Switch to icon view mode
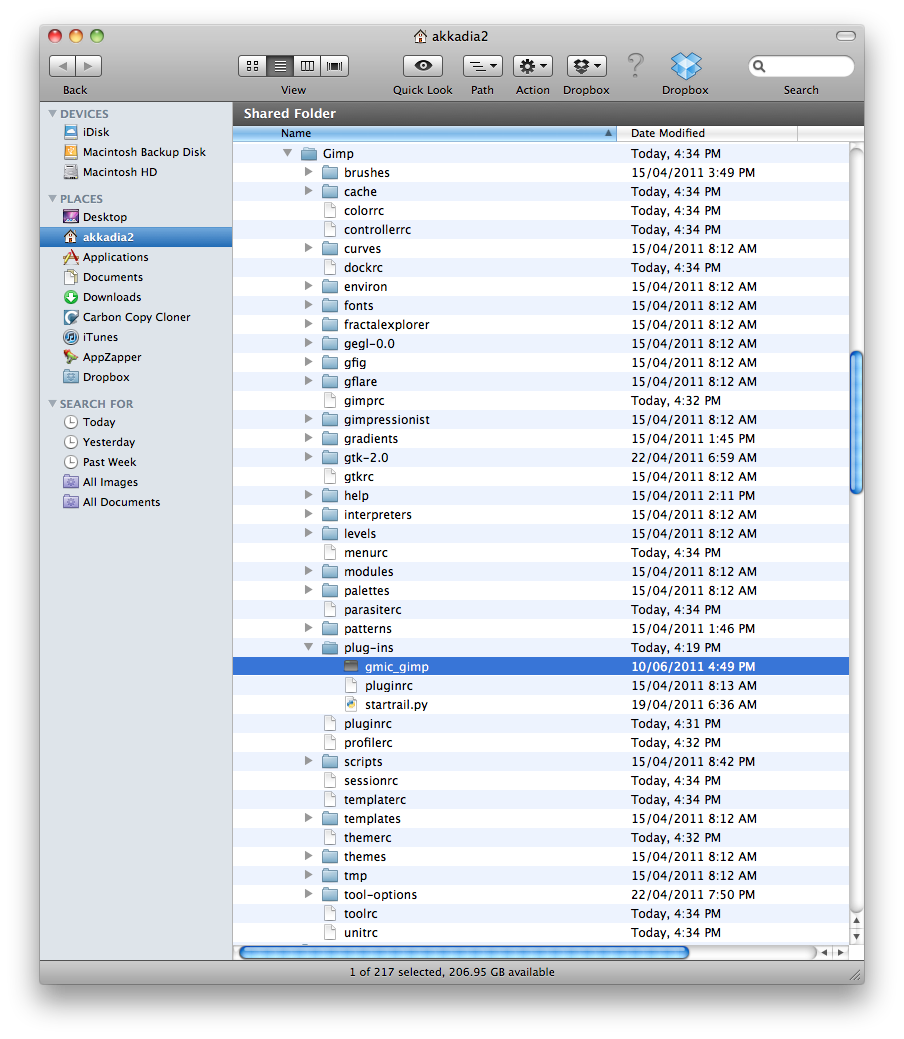Image resolution: width=904 pixels, height=1039 pixels. coord(253,66)
